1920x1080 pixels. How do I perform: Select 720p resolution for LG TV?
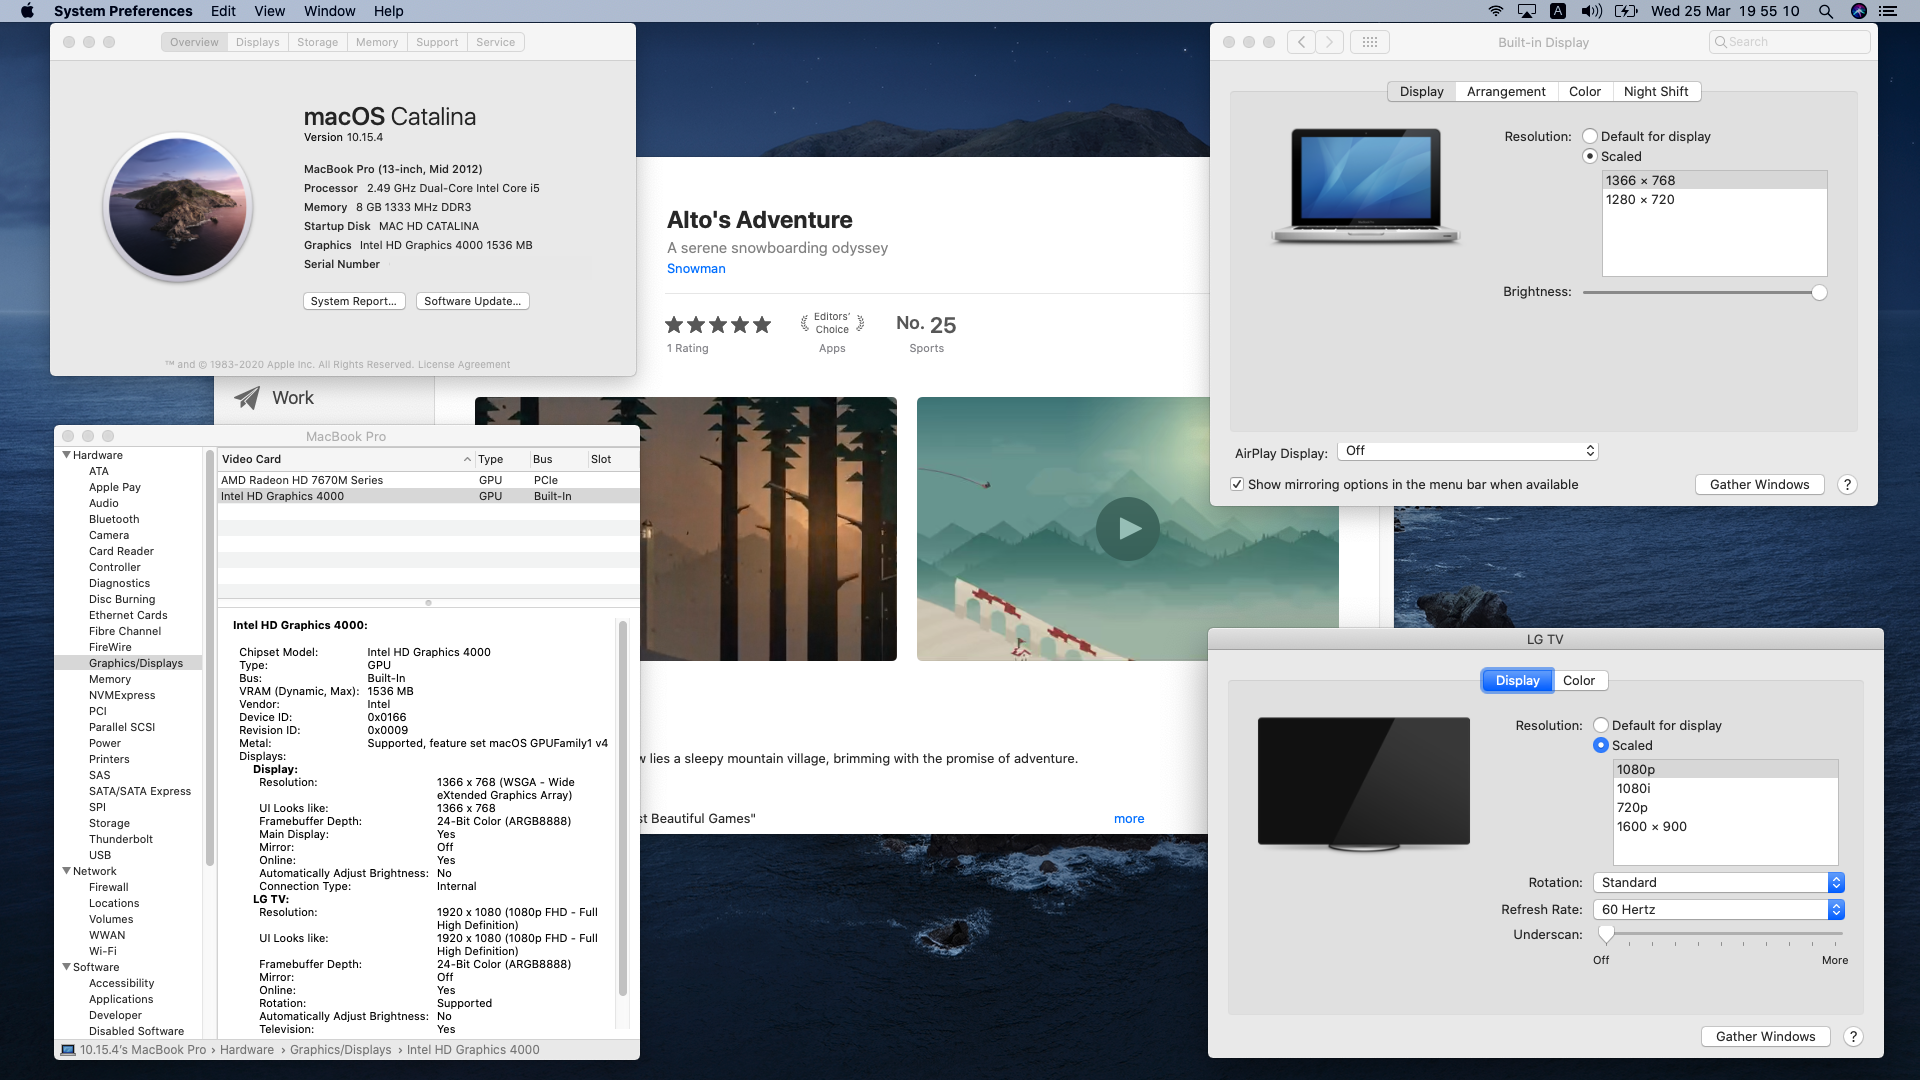1725,807
